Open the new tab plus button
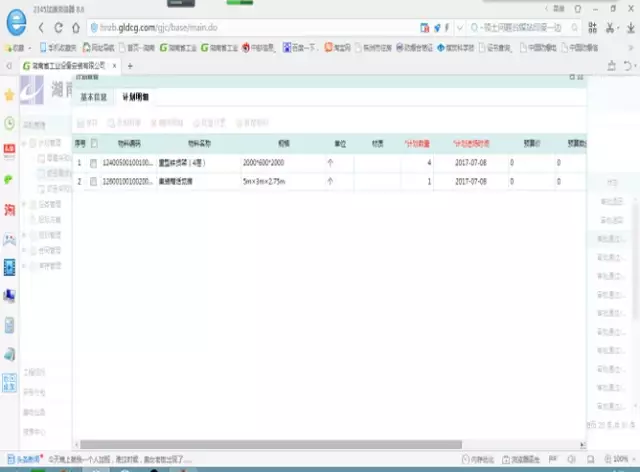Viewport: 640px width, 472px height. (x=130, y=65)
